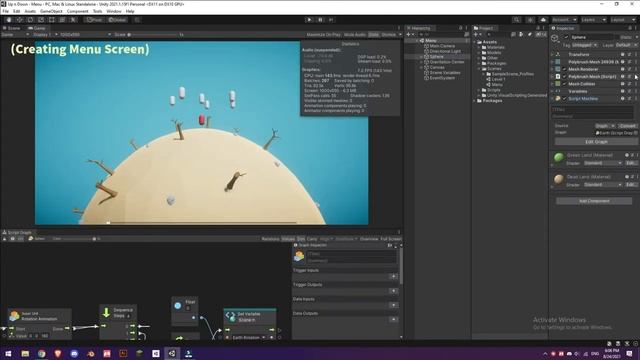Toggle the Stats overlay button

coord(373,35)
